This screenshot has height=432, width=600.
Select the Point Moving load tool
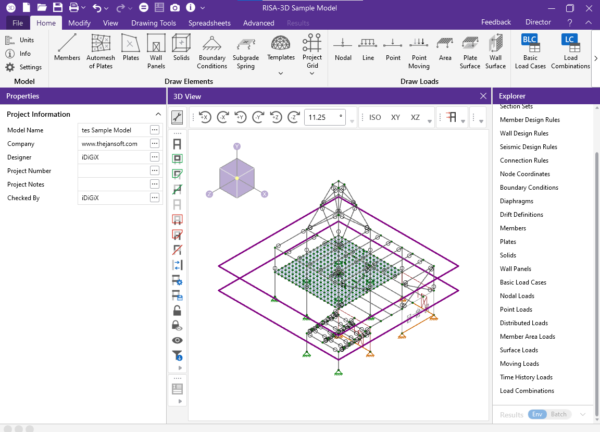tap(419, 52)
